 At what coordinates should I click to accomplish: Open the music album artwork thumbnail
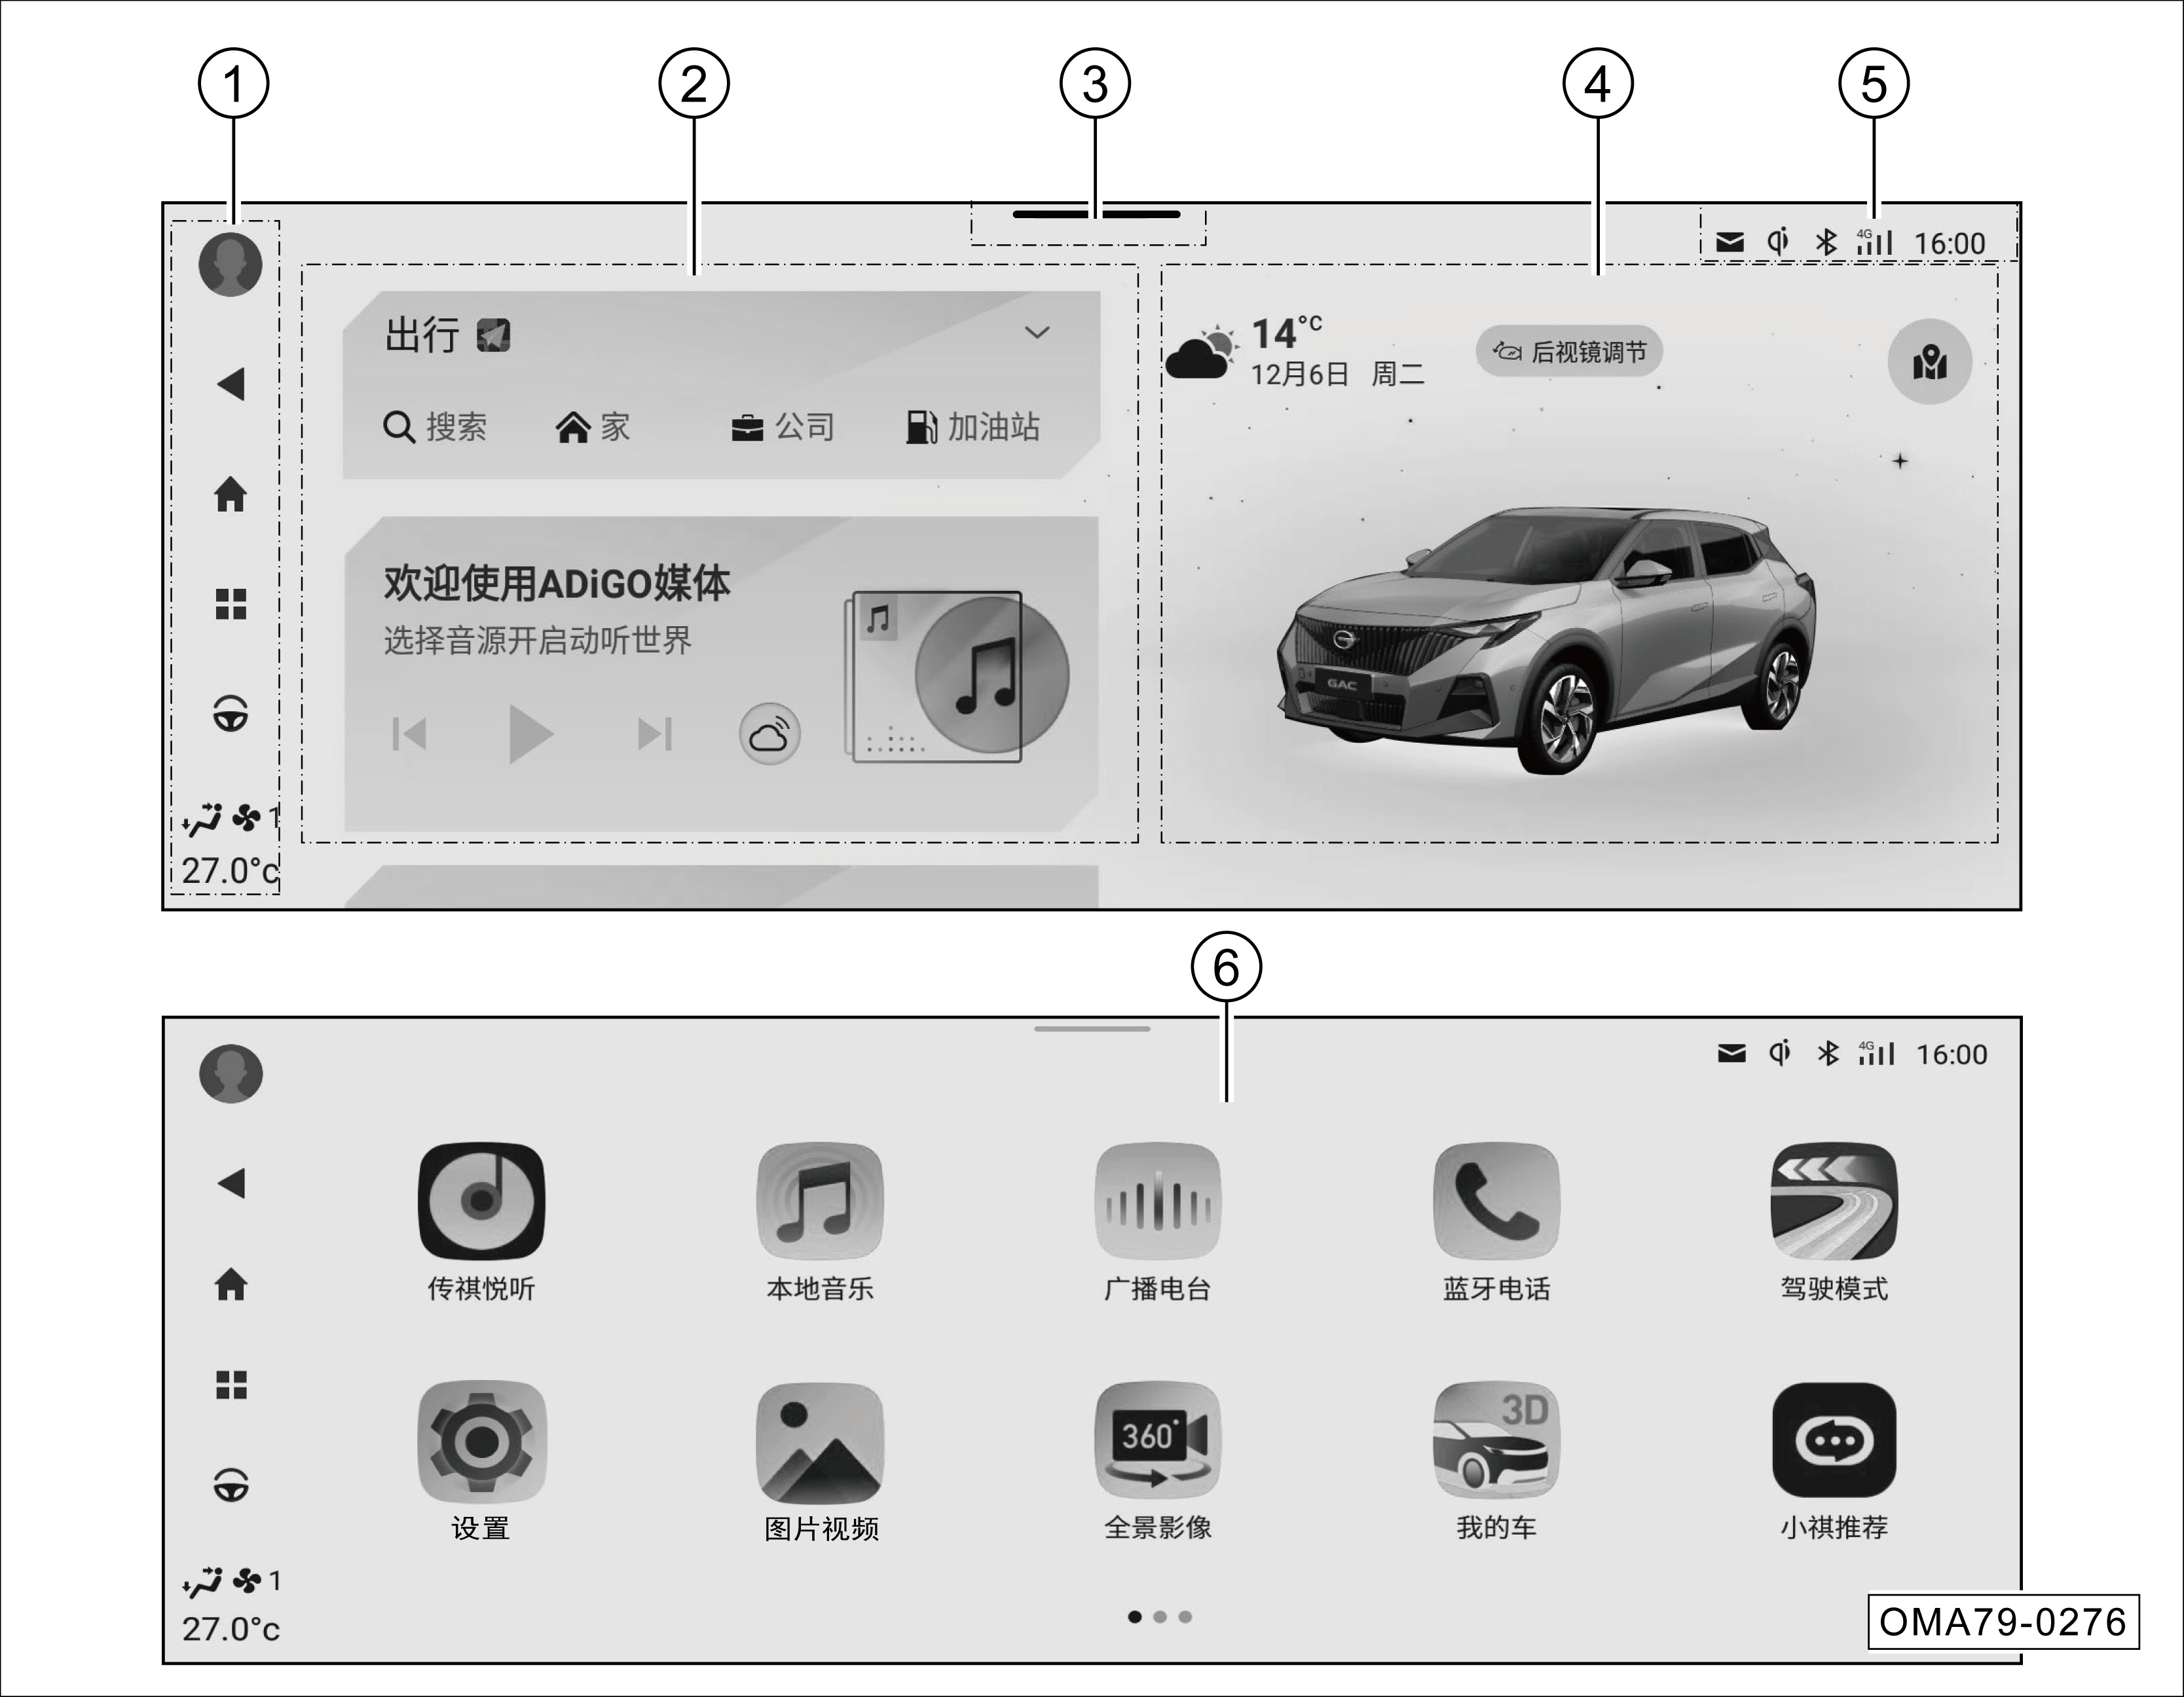tap(957, 677)
